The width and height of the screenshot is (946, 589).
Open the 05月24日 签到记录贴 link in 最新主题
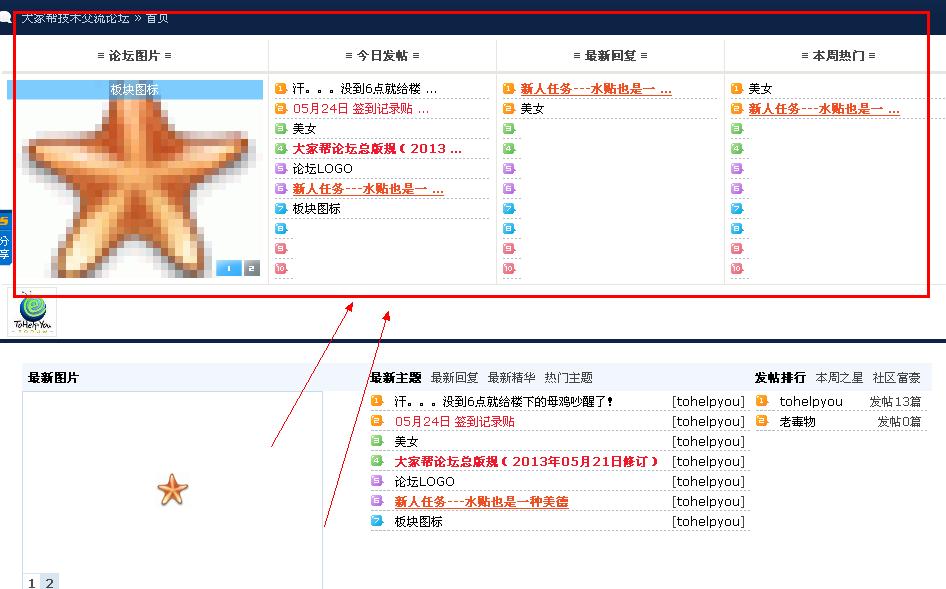point(454,422)
